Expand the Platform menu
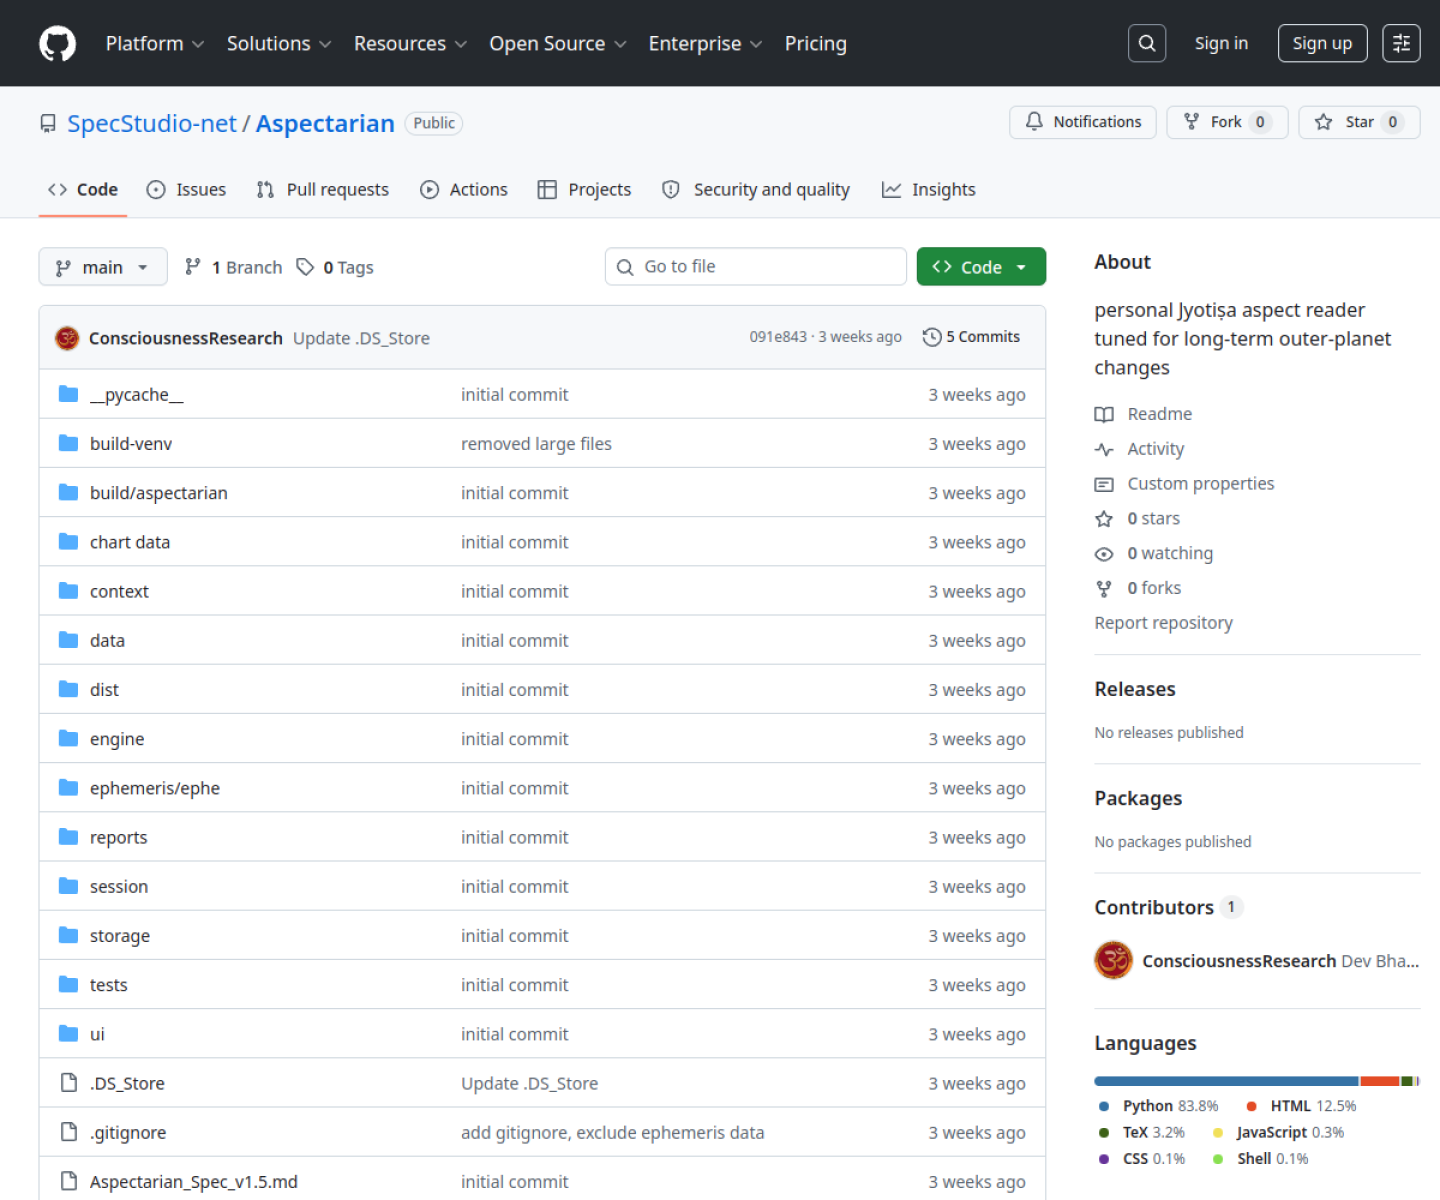 pos(154,43)
